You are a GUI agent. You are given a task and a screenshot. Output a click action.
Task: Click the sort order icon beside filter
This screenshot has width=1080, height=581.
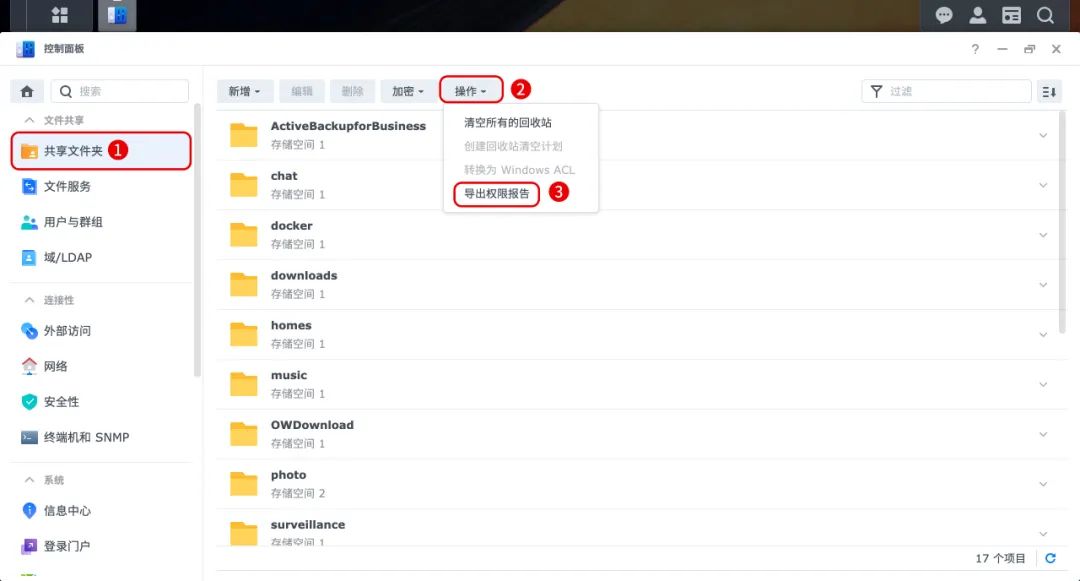(x=1049, y=91)
